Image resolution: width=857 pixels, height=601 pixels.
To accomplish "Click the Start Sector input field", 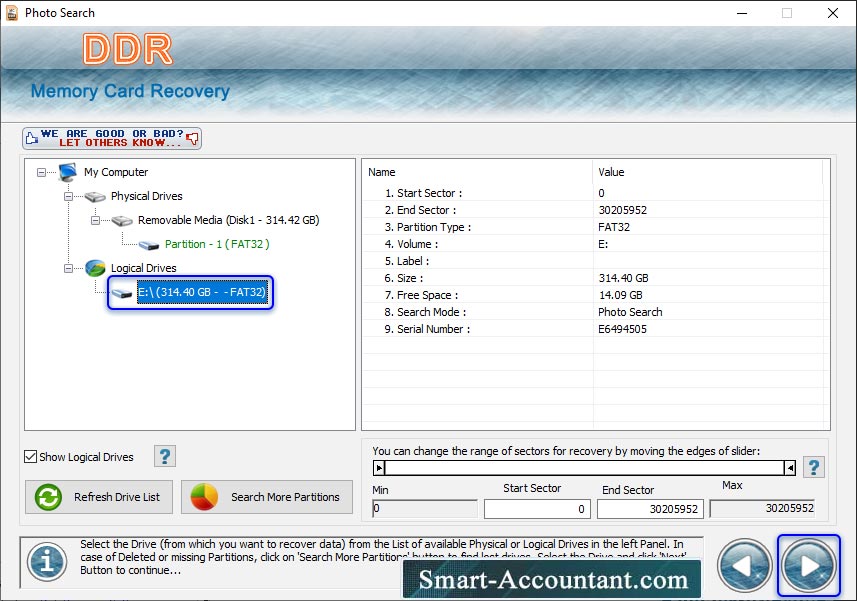I will pos(537,509).
